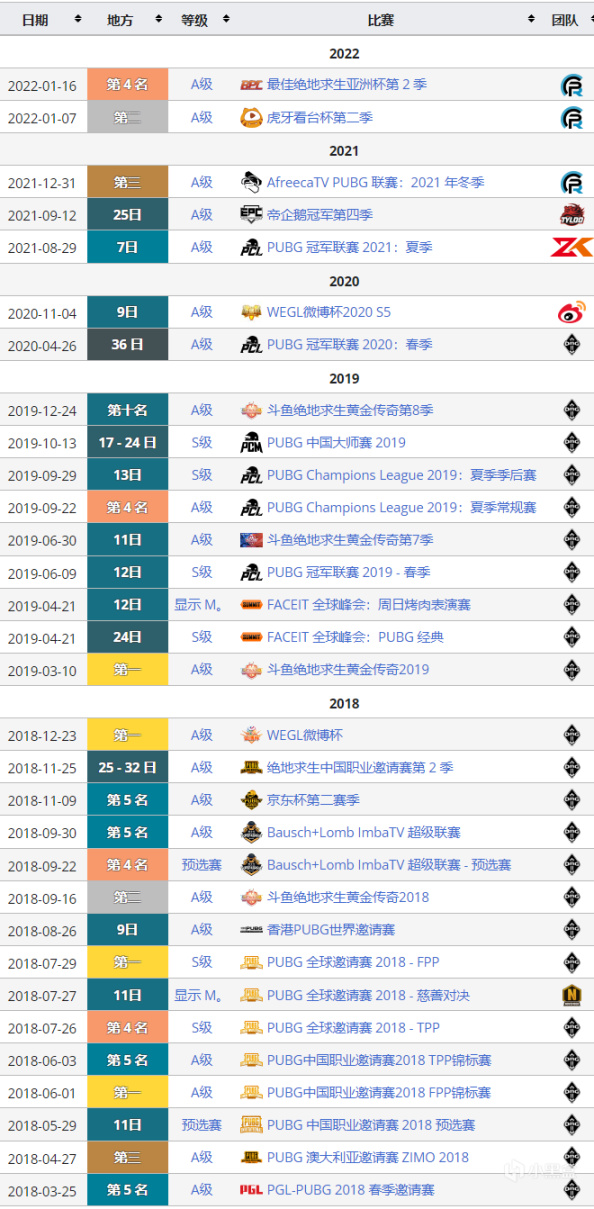The height and width of the screenshot is (1209, 594).
Task: Click the team logo in the 2018-03-25 row
Action: [572, 1190]
